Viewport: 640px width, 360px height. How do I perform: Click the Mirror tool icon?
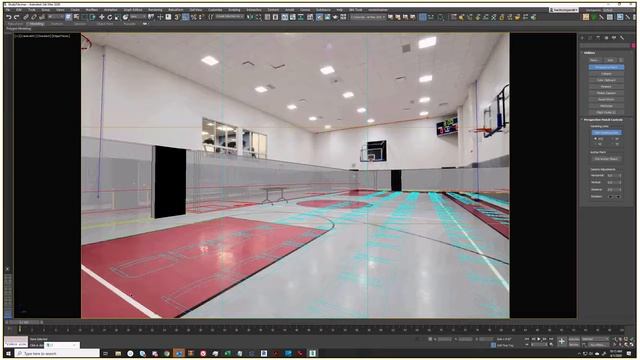(x=249, y=17)
